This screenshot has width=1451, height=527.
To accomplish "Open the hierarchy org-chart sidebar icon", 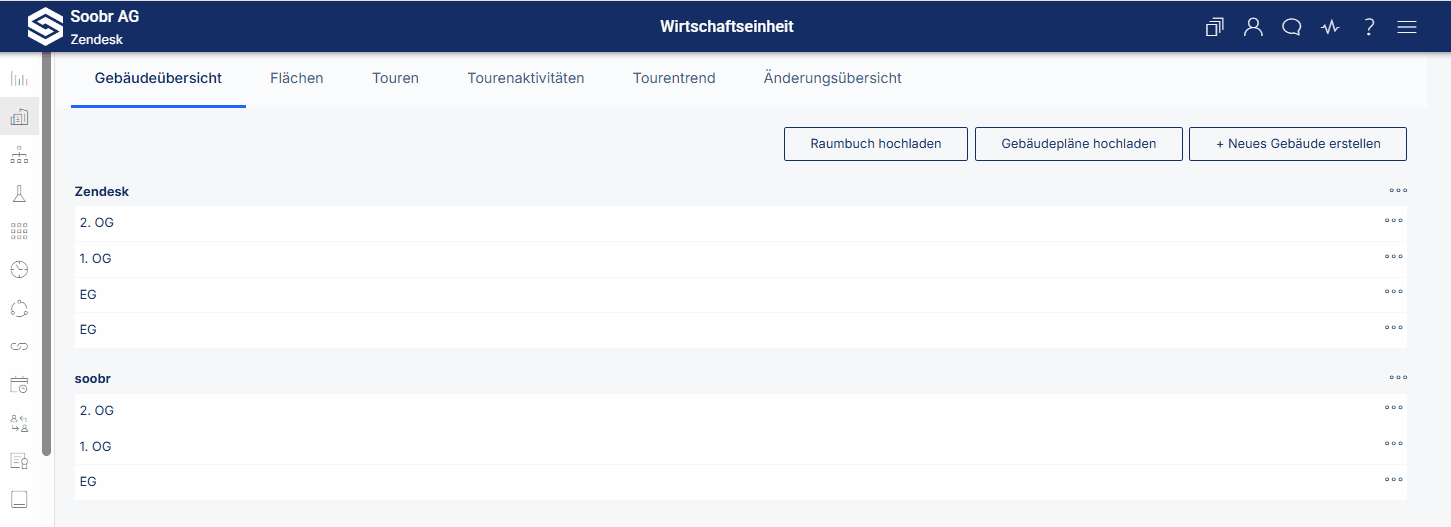I will coord(19,155).
